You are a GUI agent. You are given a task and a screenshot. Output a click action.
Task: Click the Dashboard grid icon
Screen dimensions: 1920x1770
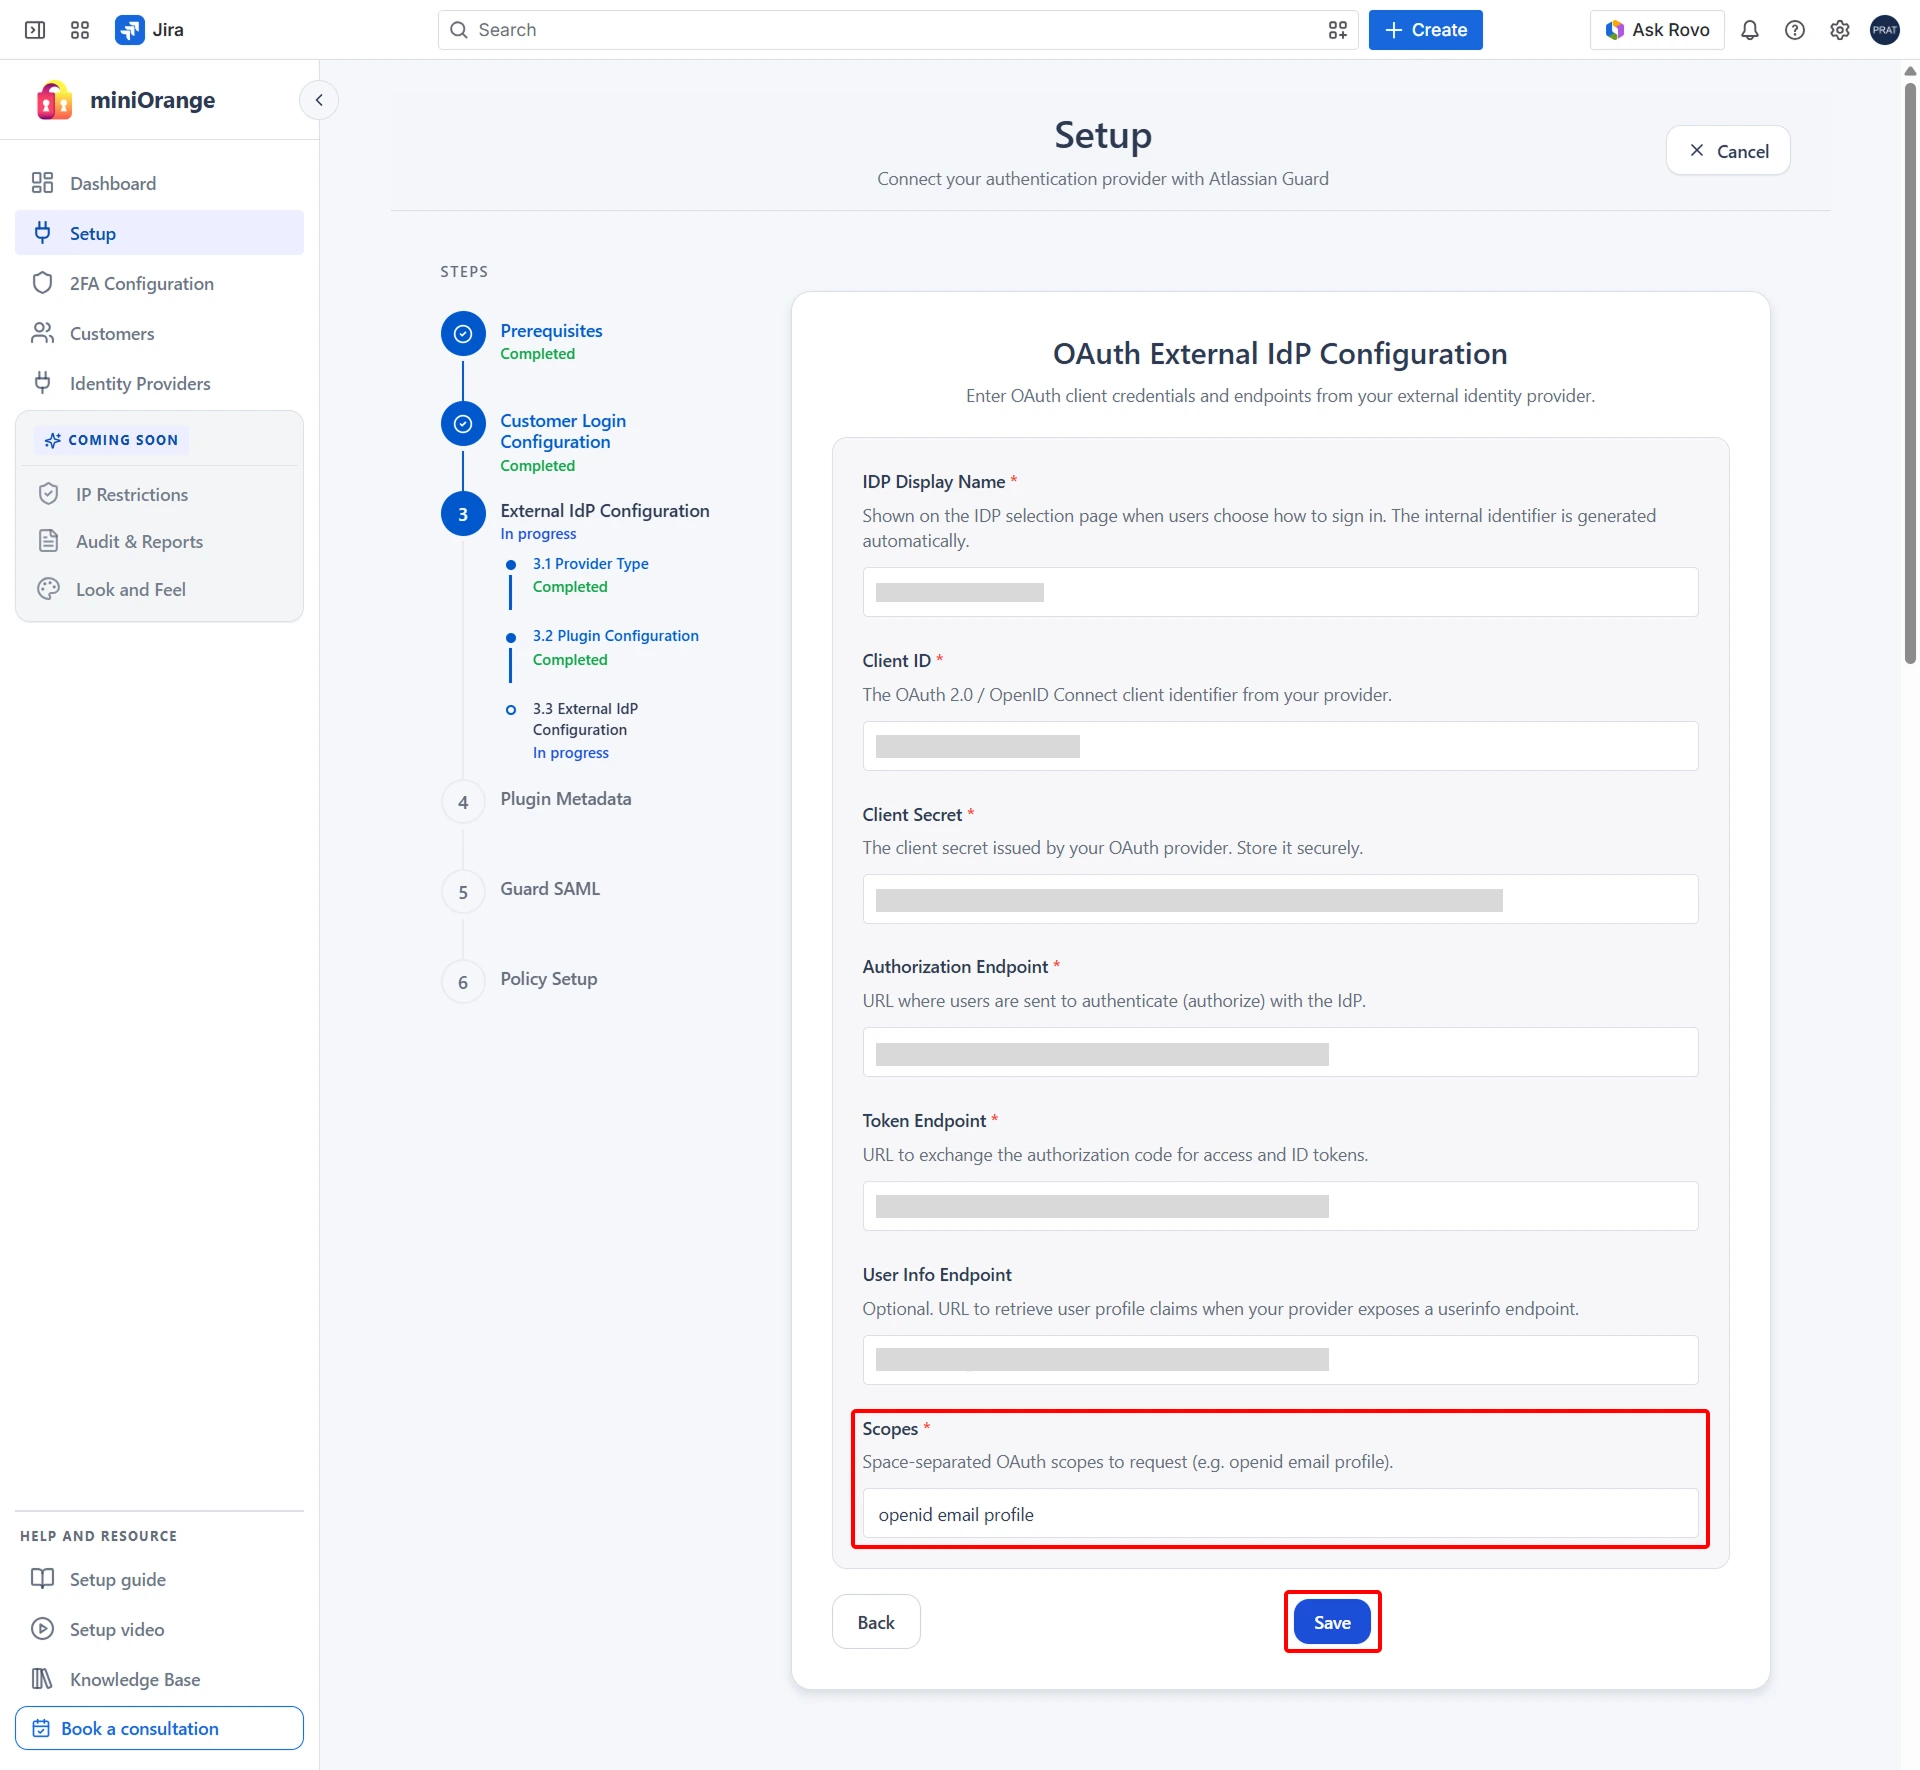(x=42, y=183)
